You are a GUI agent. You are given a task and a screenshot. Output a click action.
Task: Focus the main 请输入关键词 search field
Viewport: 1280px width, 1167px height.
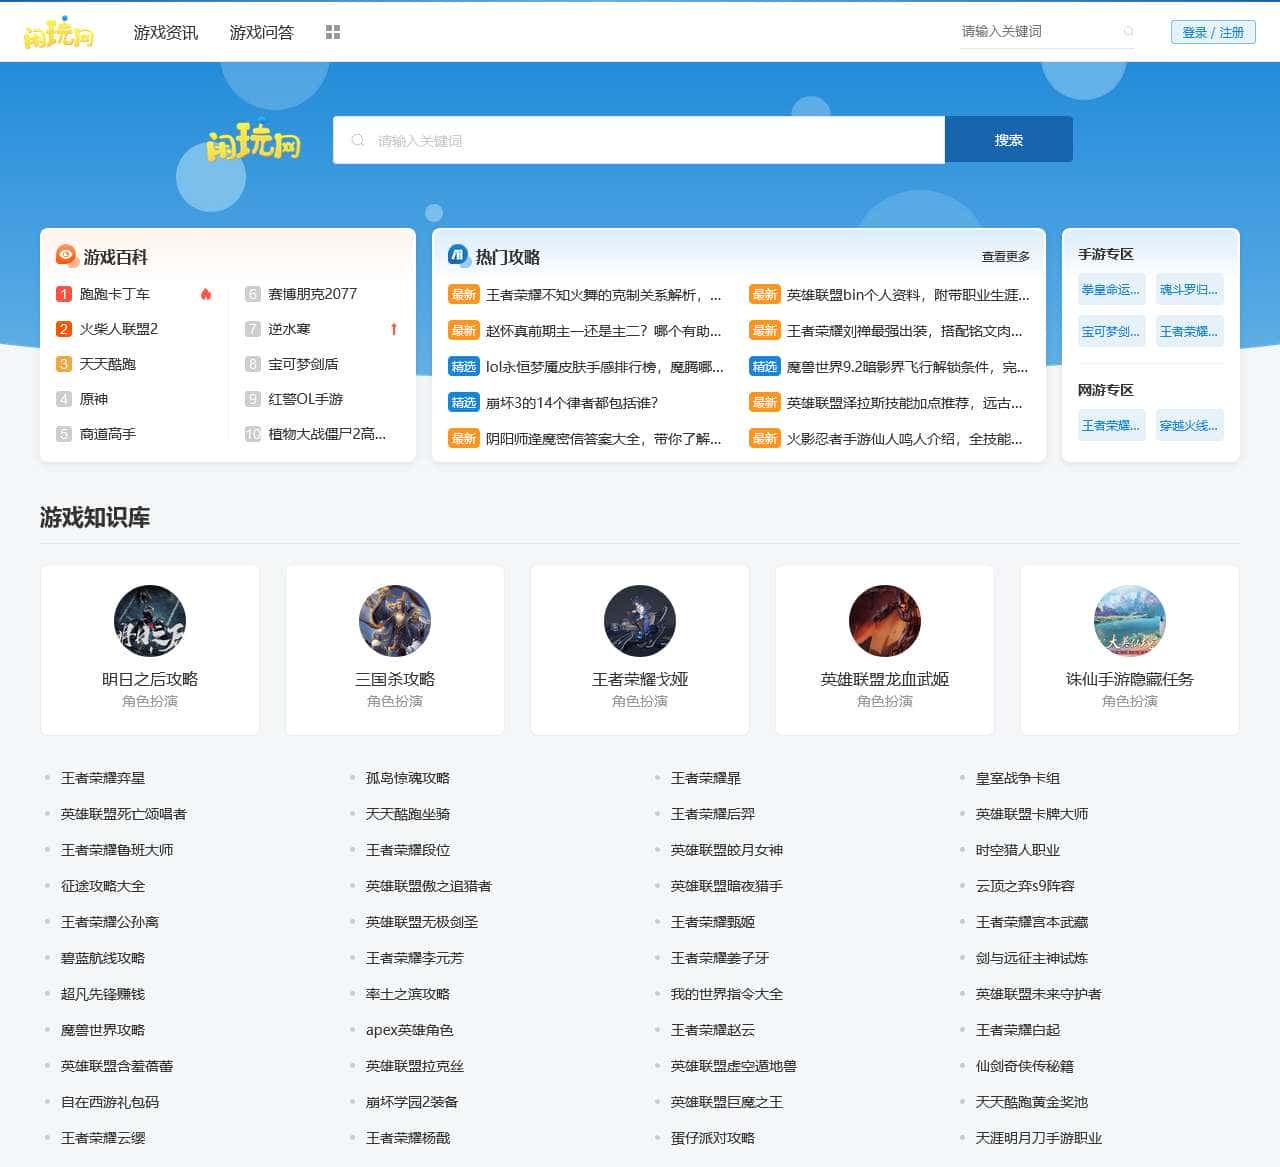click(639, 140)
